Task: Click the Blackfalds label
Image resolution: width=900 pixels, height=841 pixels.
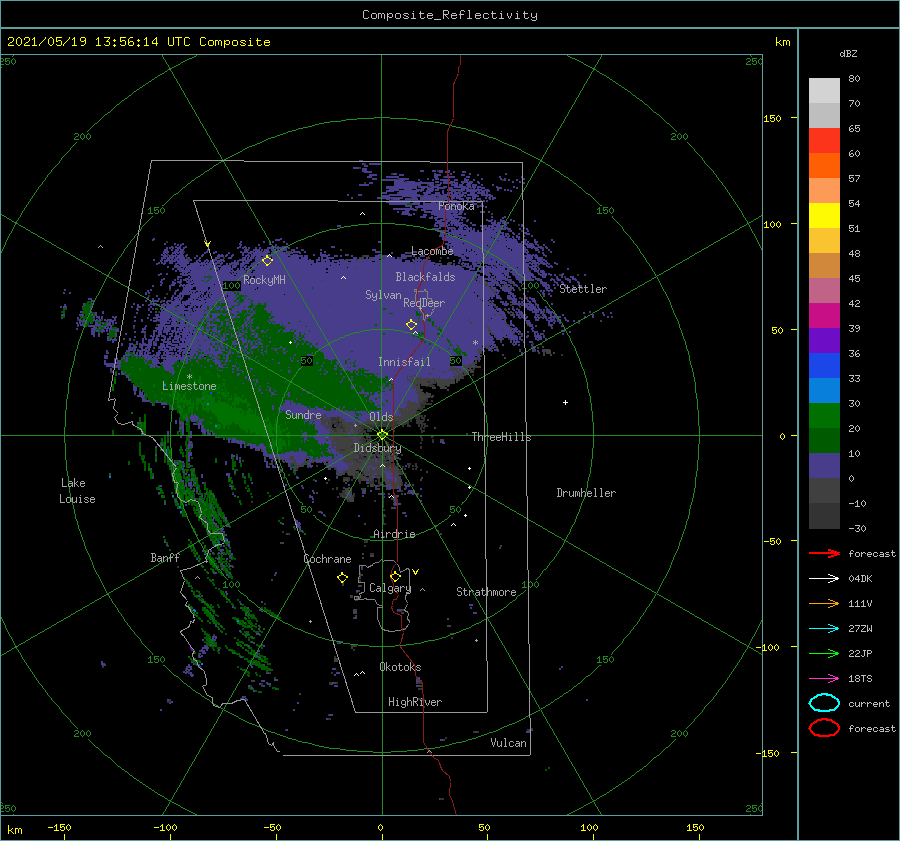Action: (425, 277)
